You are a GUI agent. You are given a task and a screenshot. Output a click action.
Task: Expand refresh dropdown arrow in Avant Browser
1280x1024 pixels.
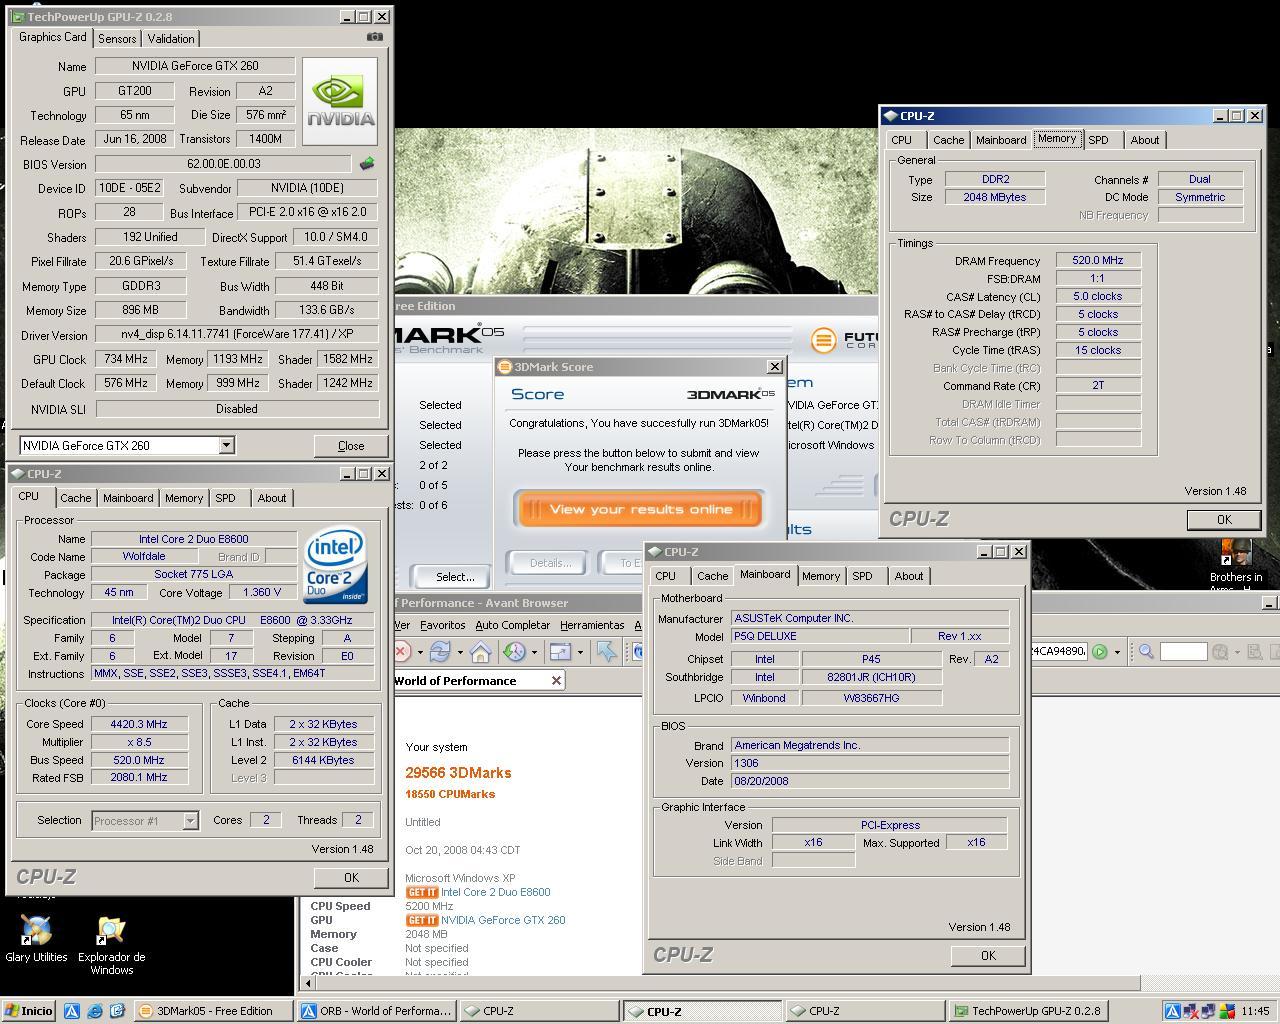459,652
